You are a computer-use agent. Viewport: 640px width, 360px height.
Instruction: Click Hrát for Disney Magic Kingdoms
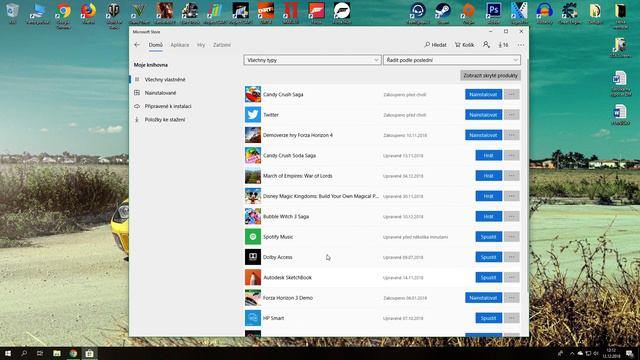[489, 196]
